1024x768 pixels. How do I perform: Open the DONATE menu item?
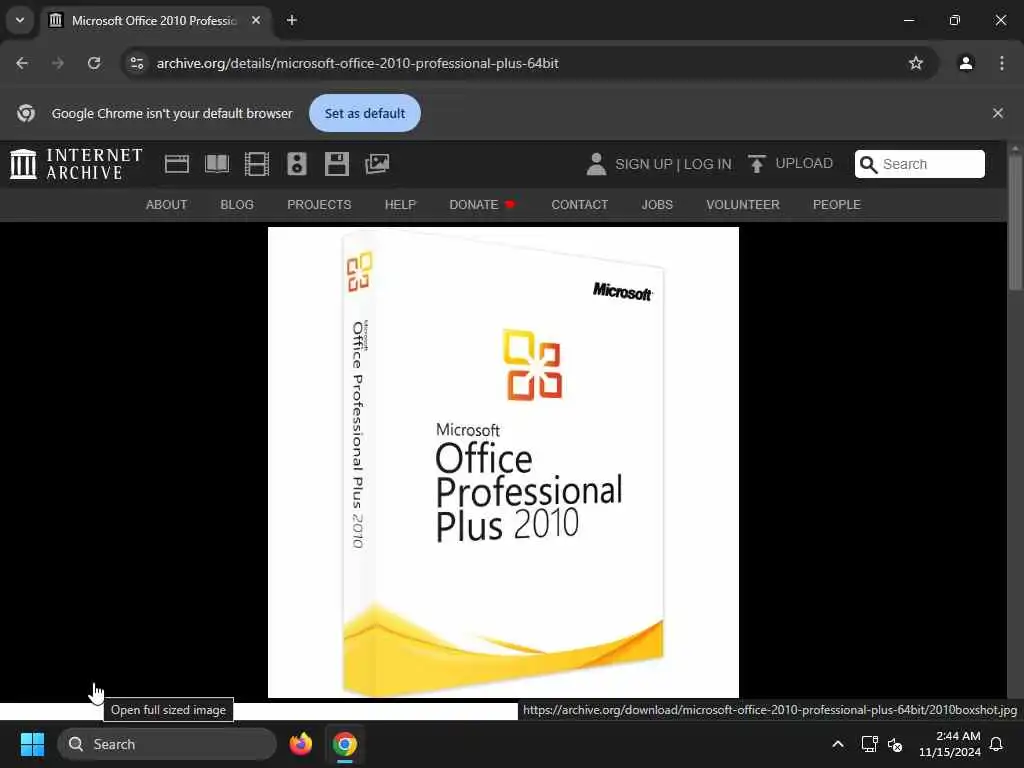pyautogui.click(x=482, y=204)
